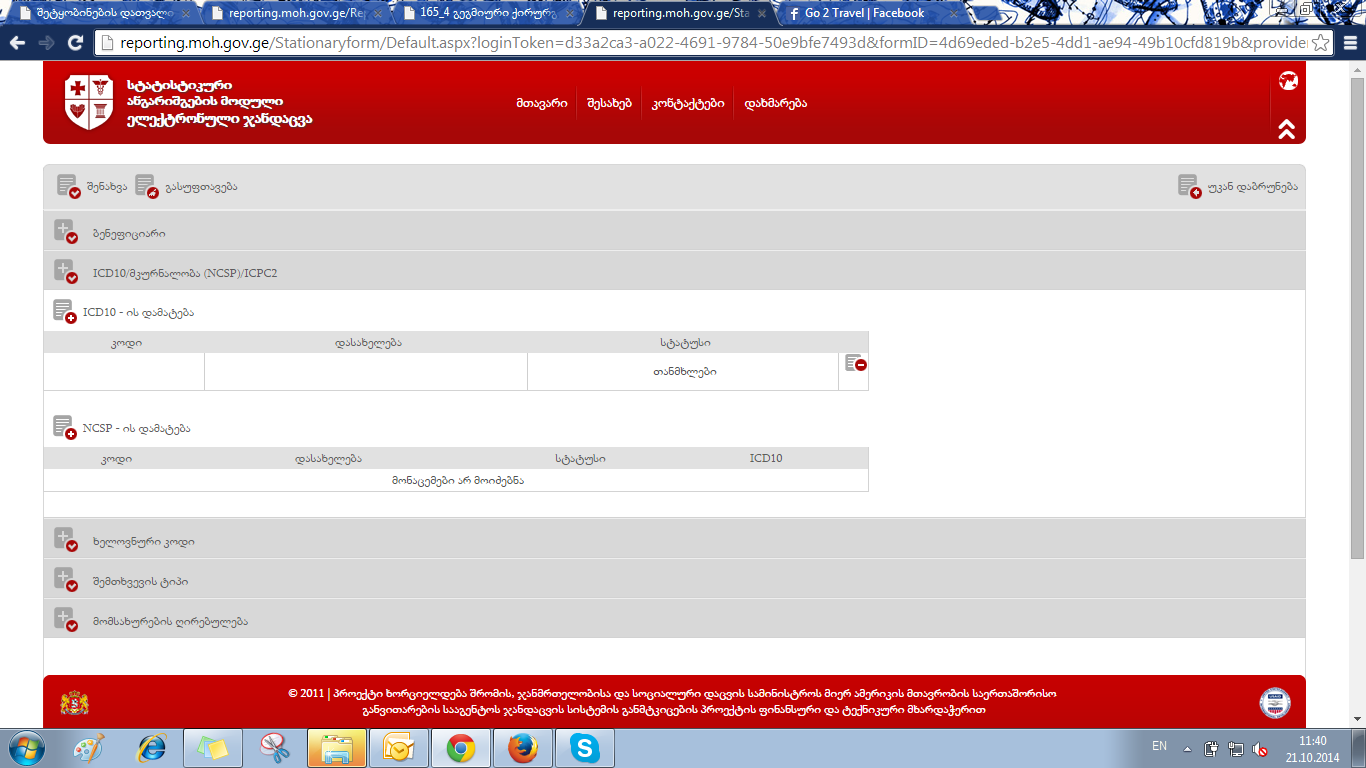Click the დახმარება help link

775,103
